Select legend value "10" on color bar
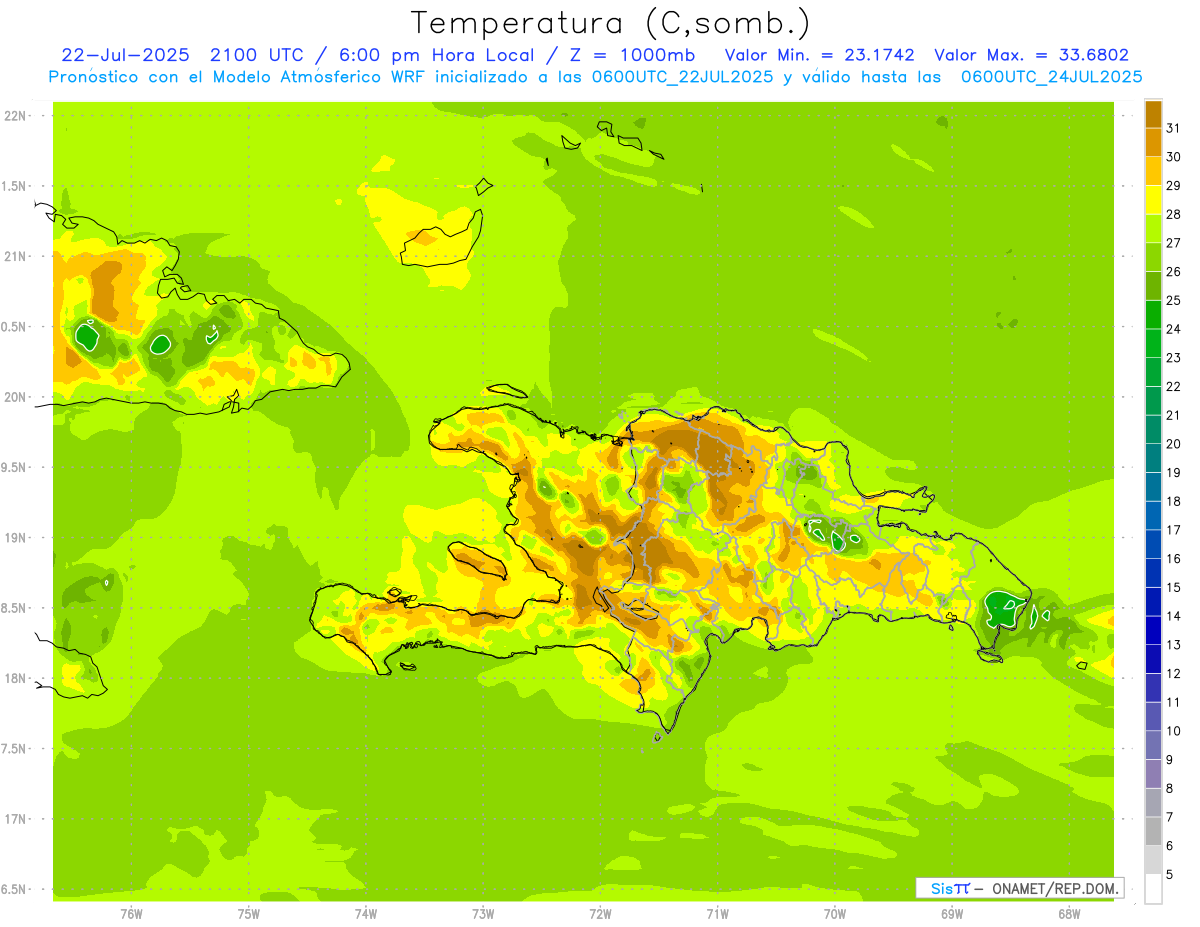The height and width of the screenshot is (927, 1200). [x=1173, y=731]
